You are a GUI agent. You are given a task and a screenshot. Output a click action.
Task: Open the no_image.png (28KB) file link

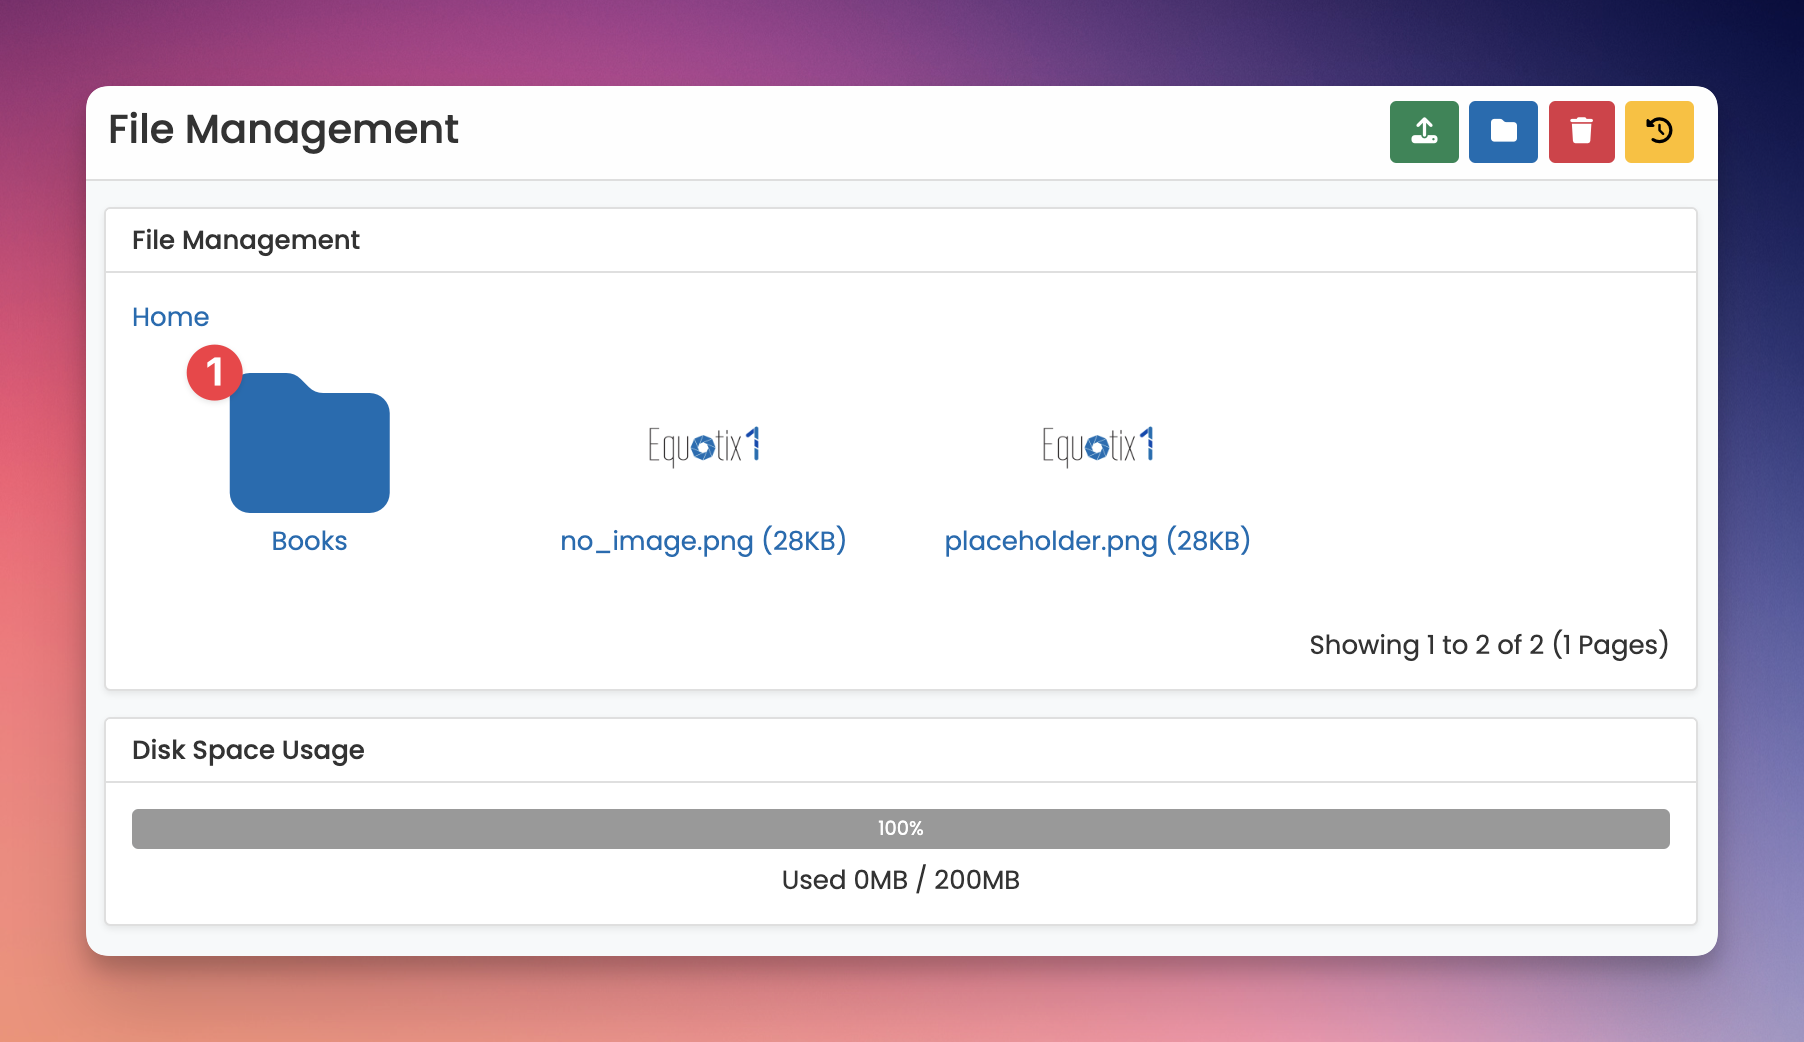tap(703, 541)
